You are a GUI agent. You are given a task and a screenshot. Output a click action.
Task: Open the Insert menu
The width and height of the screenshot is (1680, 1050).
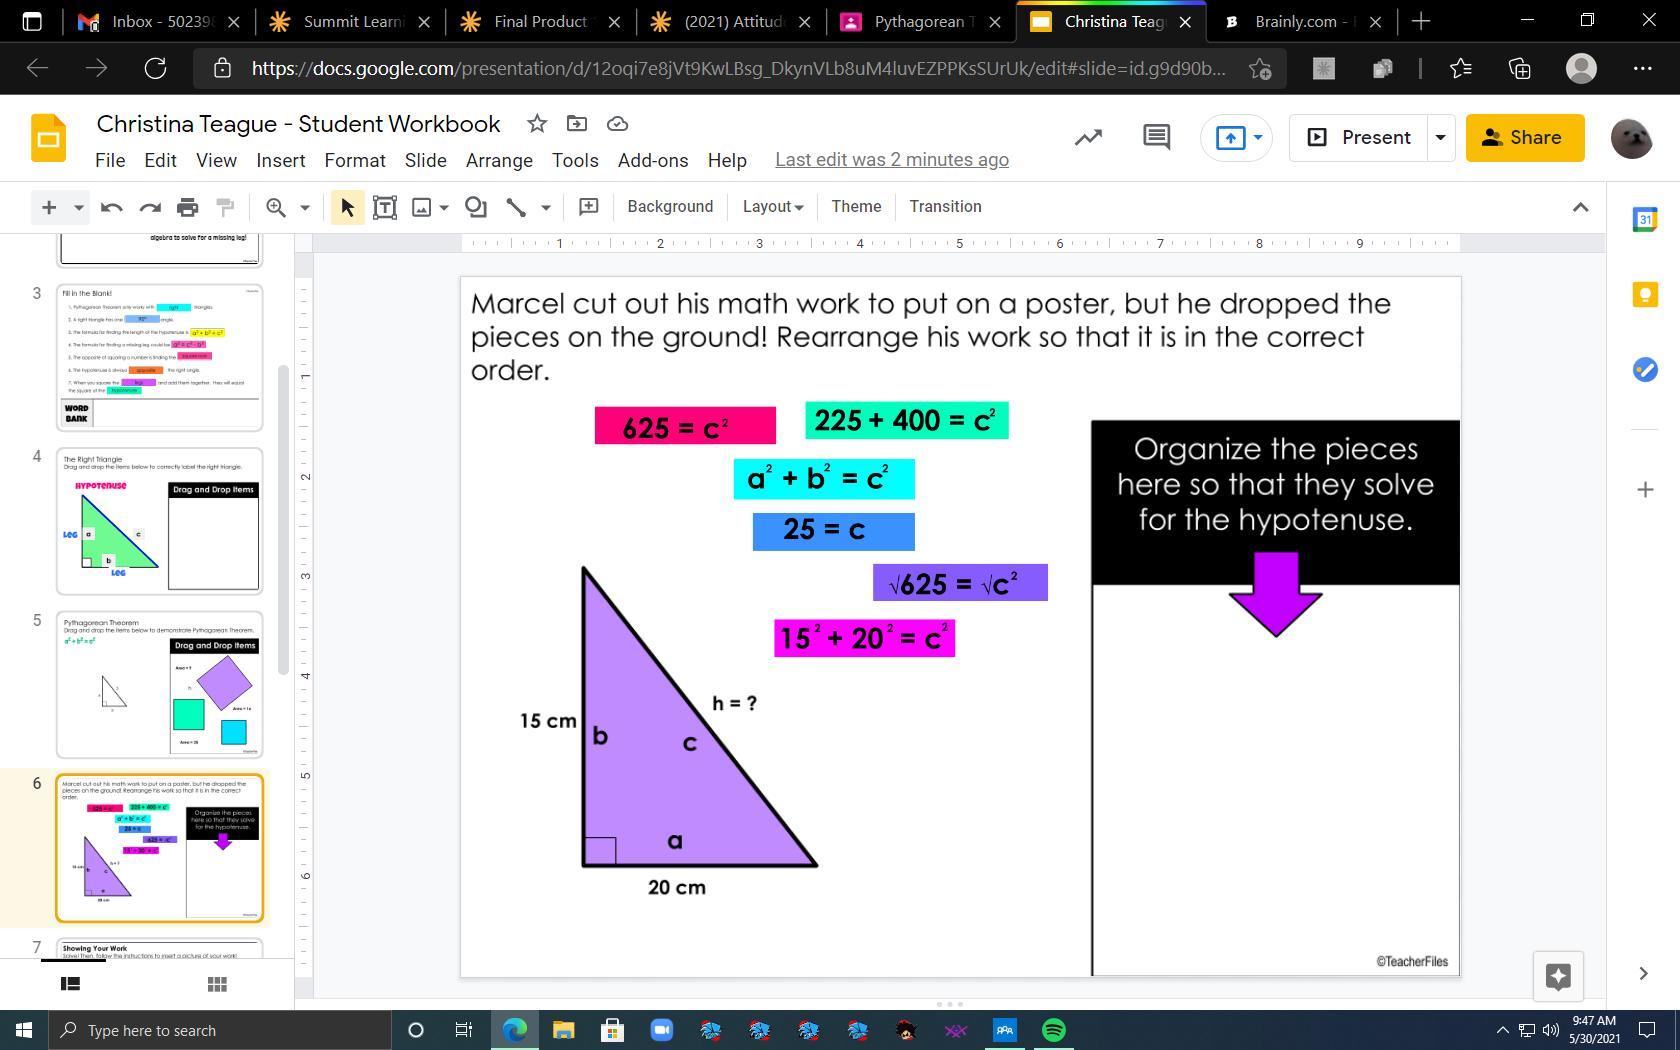click(280, 160)
